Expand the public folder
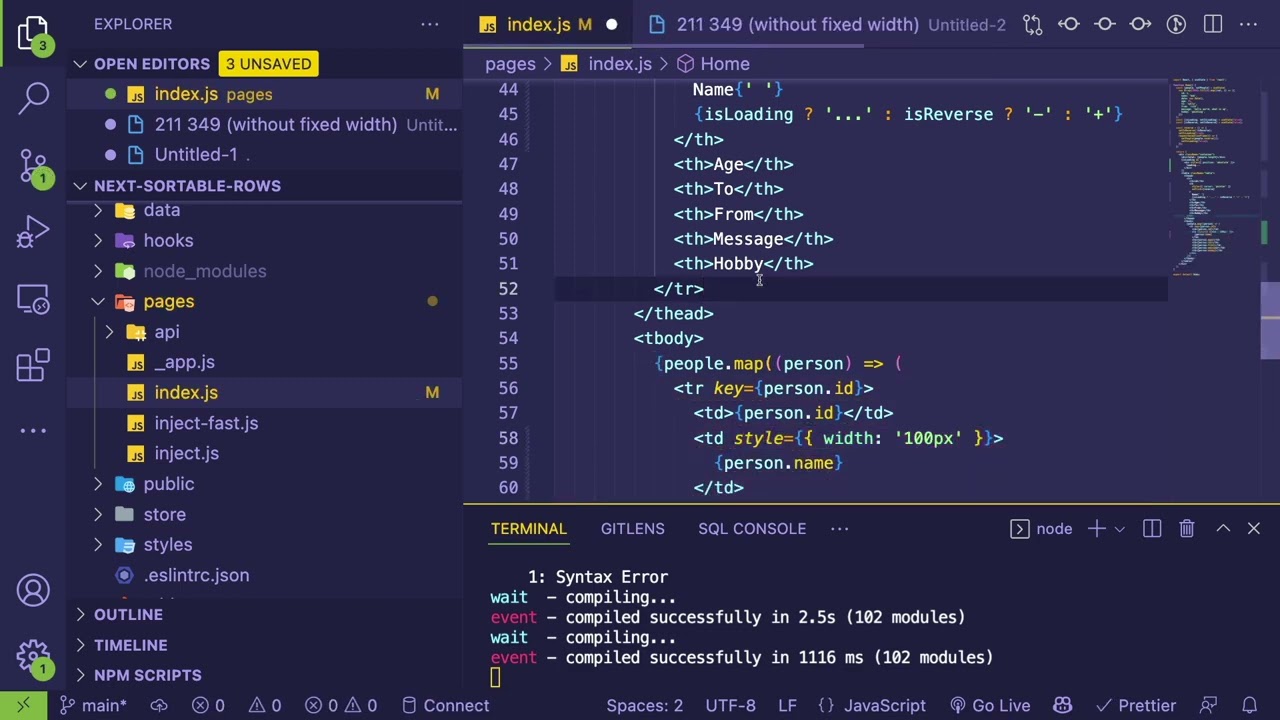 click(x=98, y=484)
